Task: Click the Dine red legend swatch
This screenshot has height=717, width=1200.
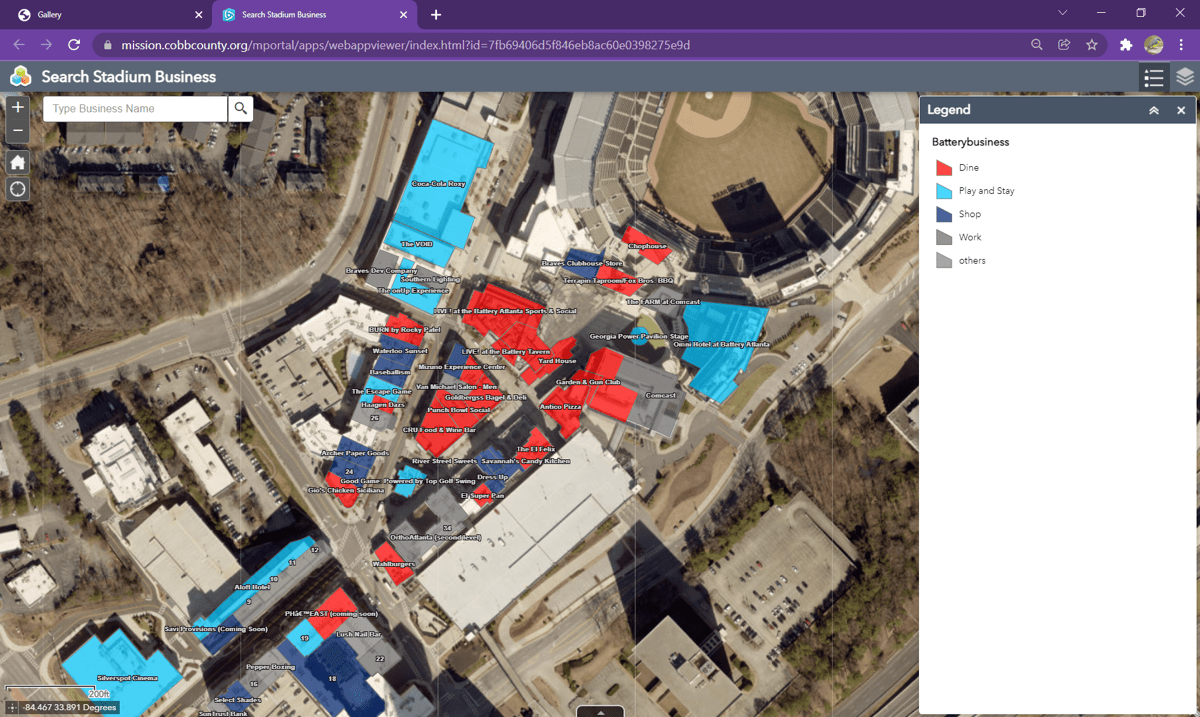Action: 943,168
